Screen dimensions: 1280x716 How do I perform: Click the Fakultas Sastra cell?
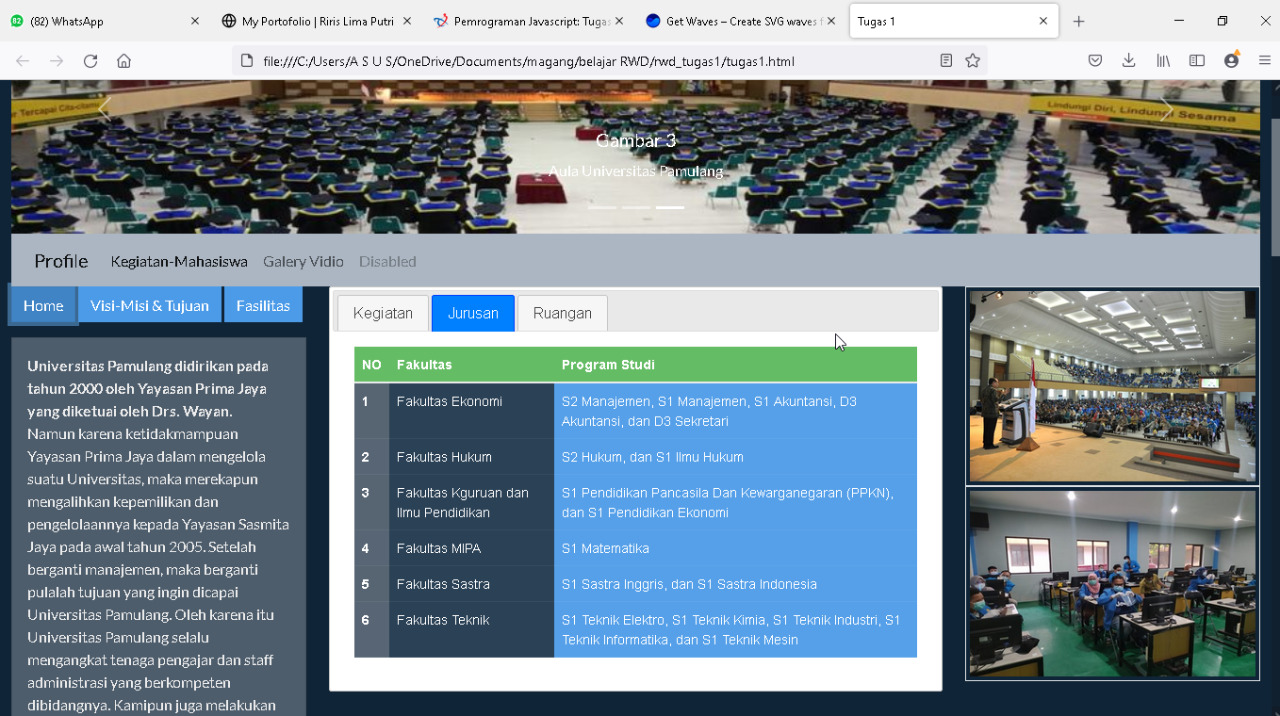tap(472, 584)
